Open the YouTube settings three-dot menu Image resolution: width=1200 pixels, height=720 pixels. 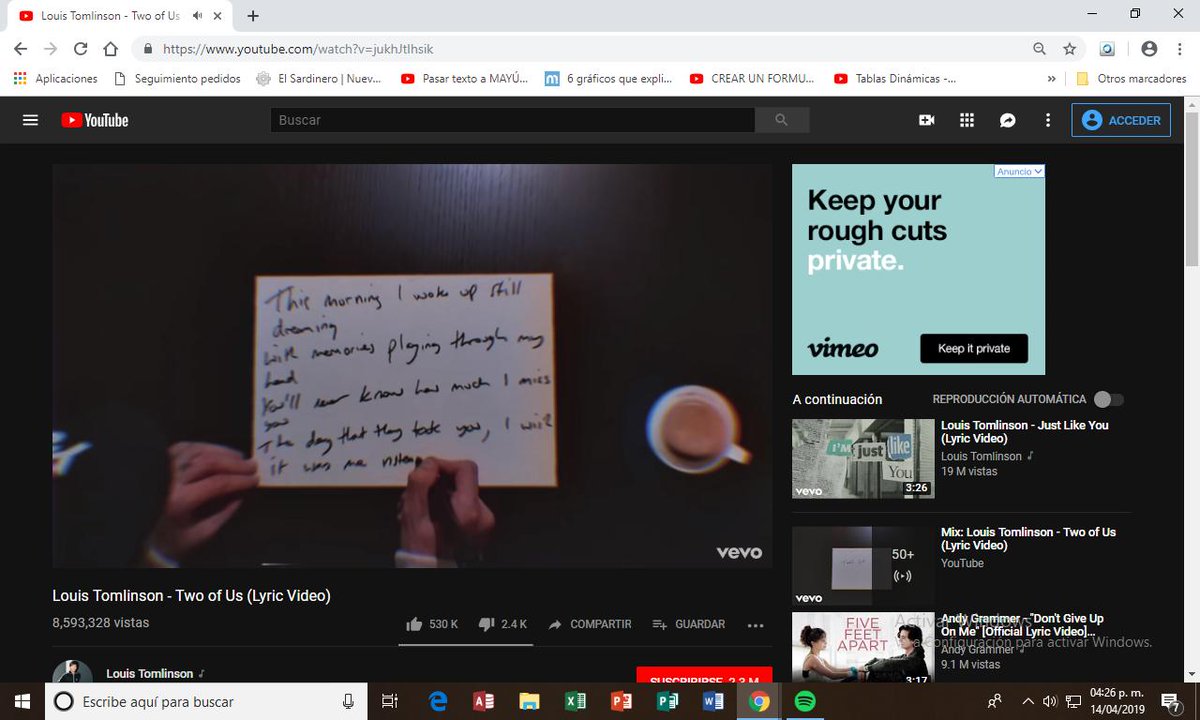pos(1048,120)
